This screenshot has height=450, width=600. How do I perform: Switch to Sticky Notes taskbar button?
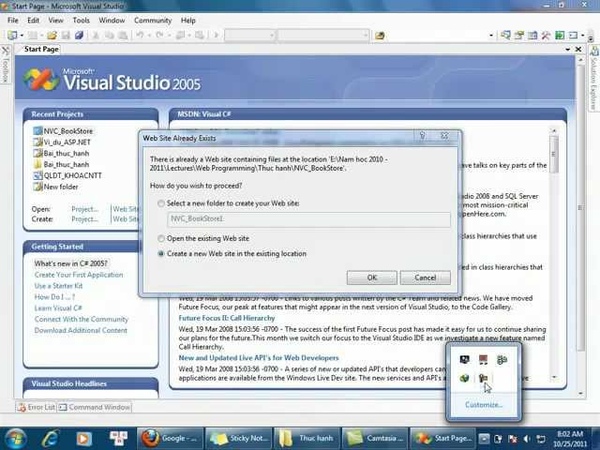pyautogui.click(x=238, y=439)
